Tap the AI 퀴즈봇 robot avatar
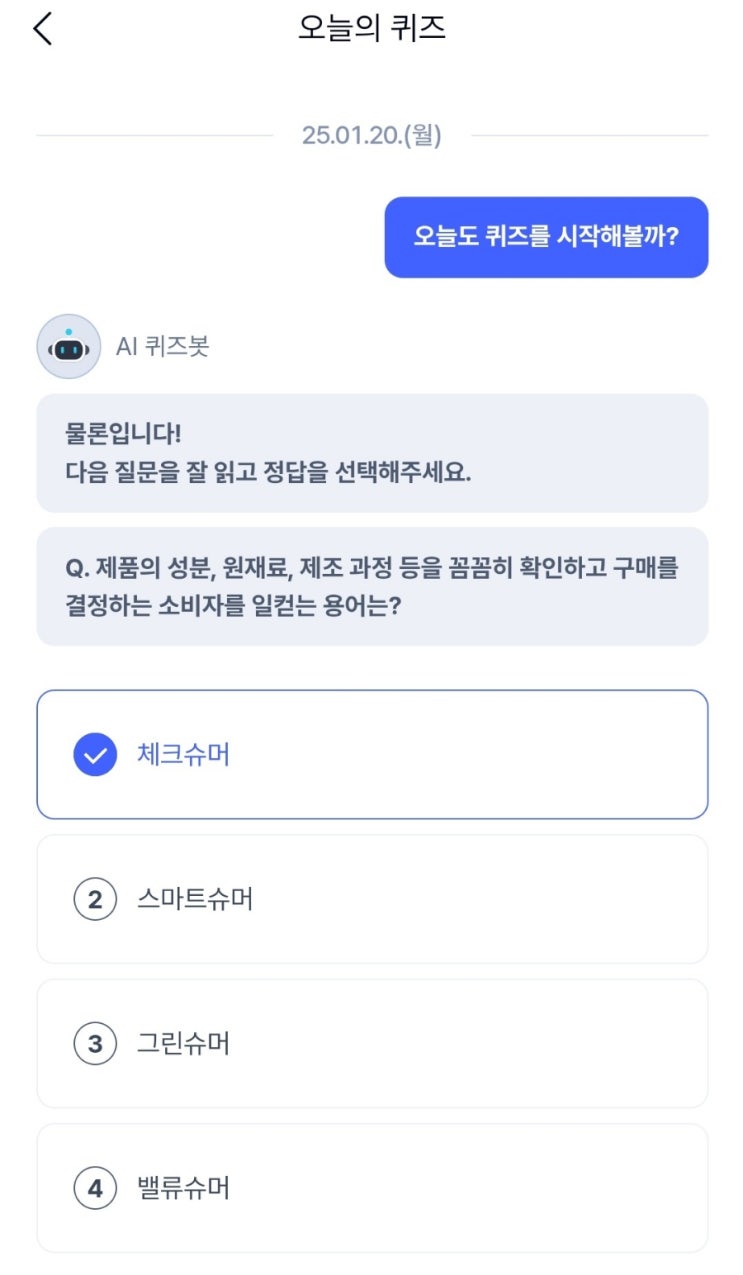 tap(69, 346)
